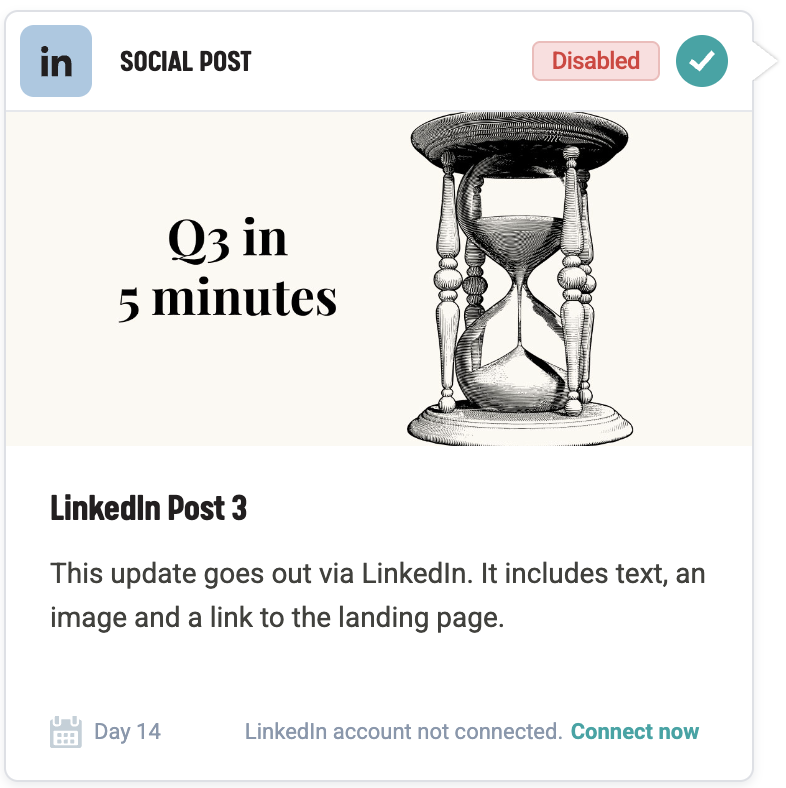
Task: Open the LinkedIn Post 3 title
Action: [148, 508]
